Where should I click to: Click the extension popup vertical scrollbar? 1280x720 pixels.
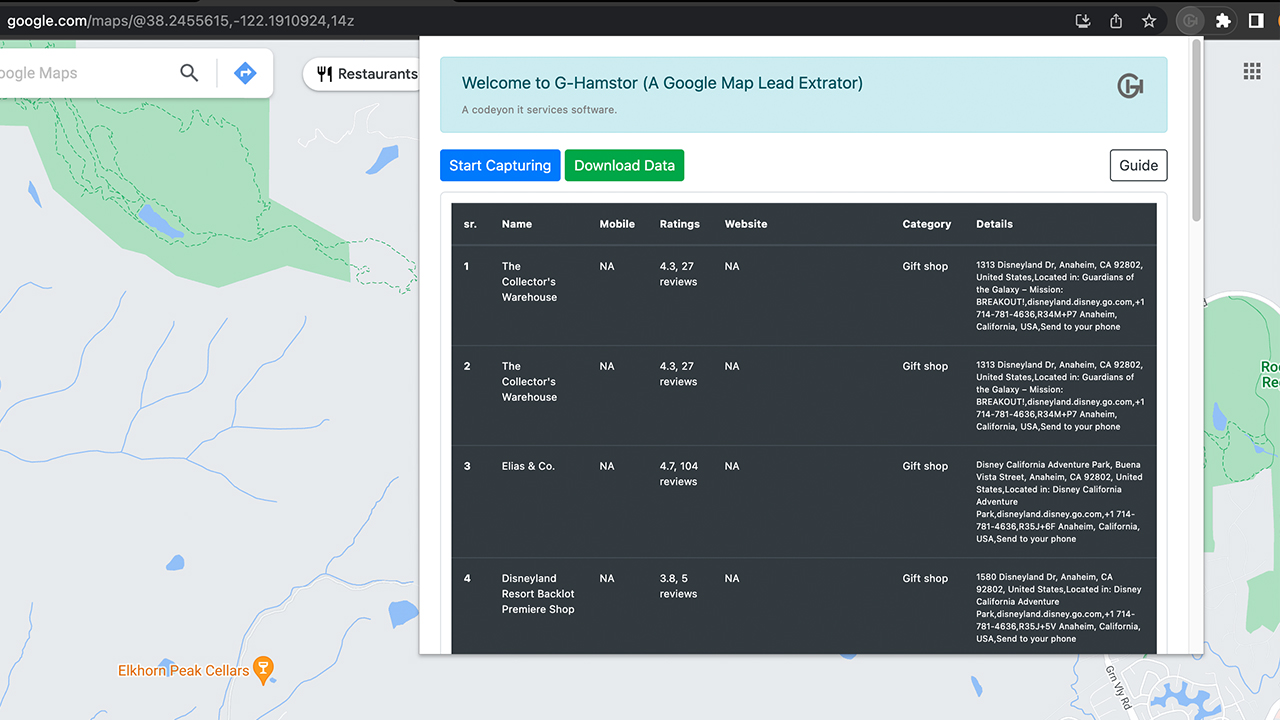[1197, 130]
